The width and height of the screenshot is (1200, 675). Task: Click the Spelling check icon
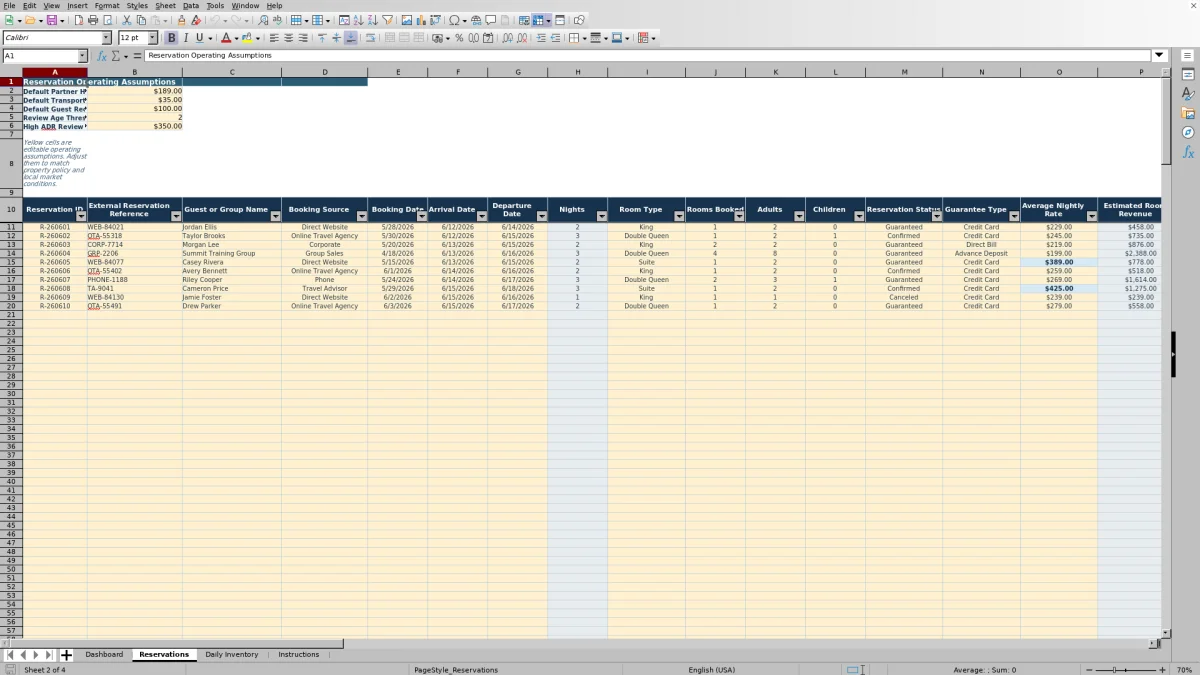click(277, 20)
